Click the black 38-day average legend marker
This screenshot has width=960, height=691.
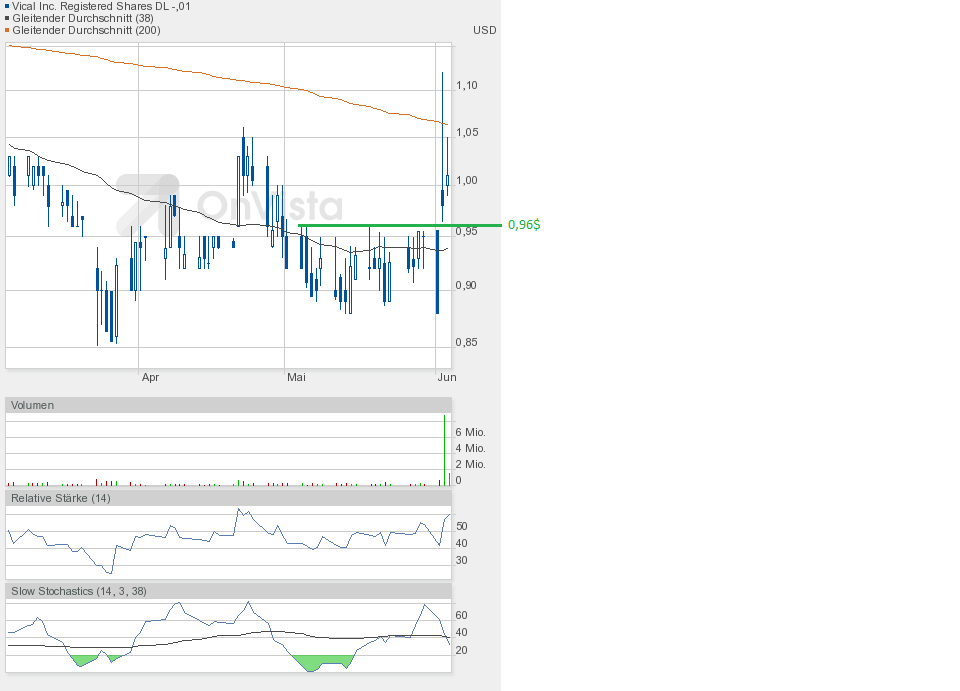tap(7, 18)
